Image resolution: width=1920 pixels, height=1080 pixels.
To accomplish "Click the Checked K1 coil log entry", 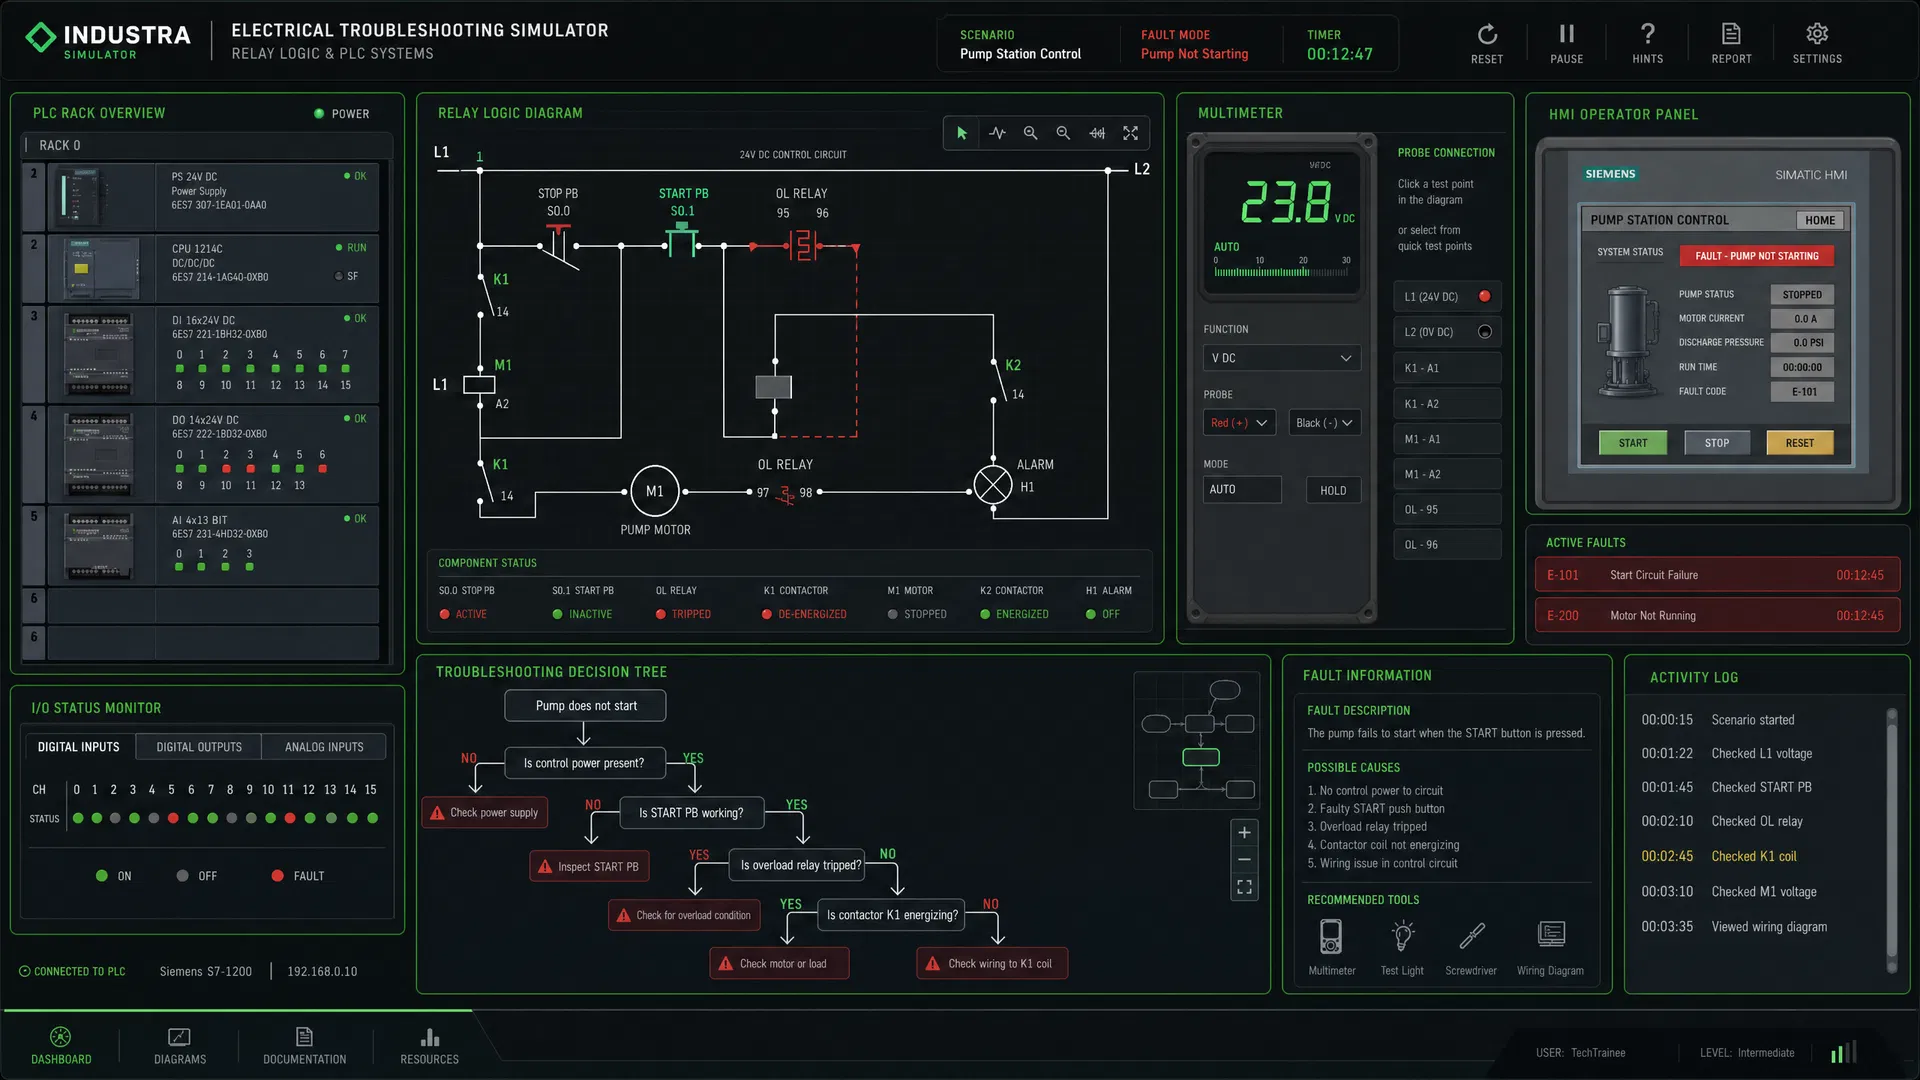I will [1753, 857].
